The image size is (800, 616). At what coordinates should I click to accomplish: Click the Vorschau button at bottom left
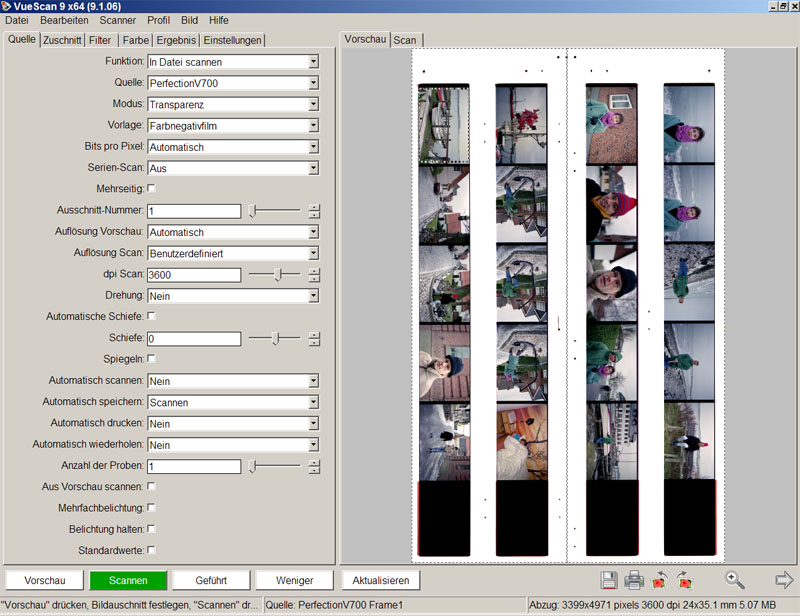coord(45,580)
